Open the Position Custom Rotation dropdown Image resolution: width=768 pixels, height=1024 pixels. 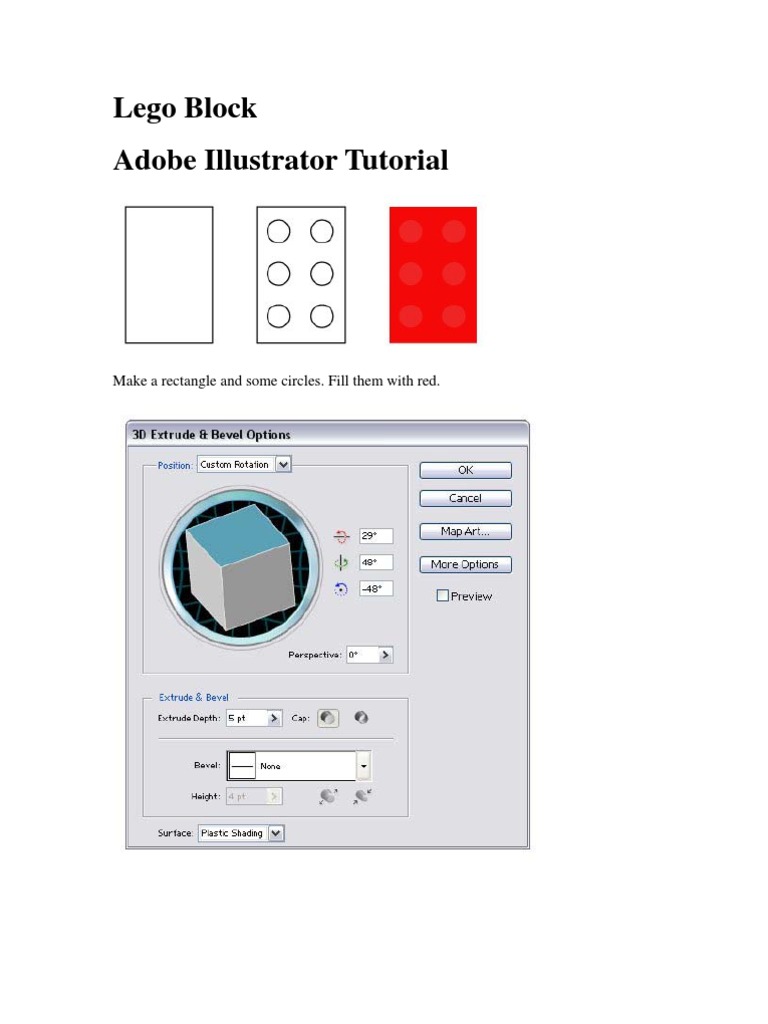click(244, 464)
